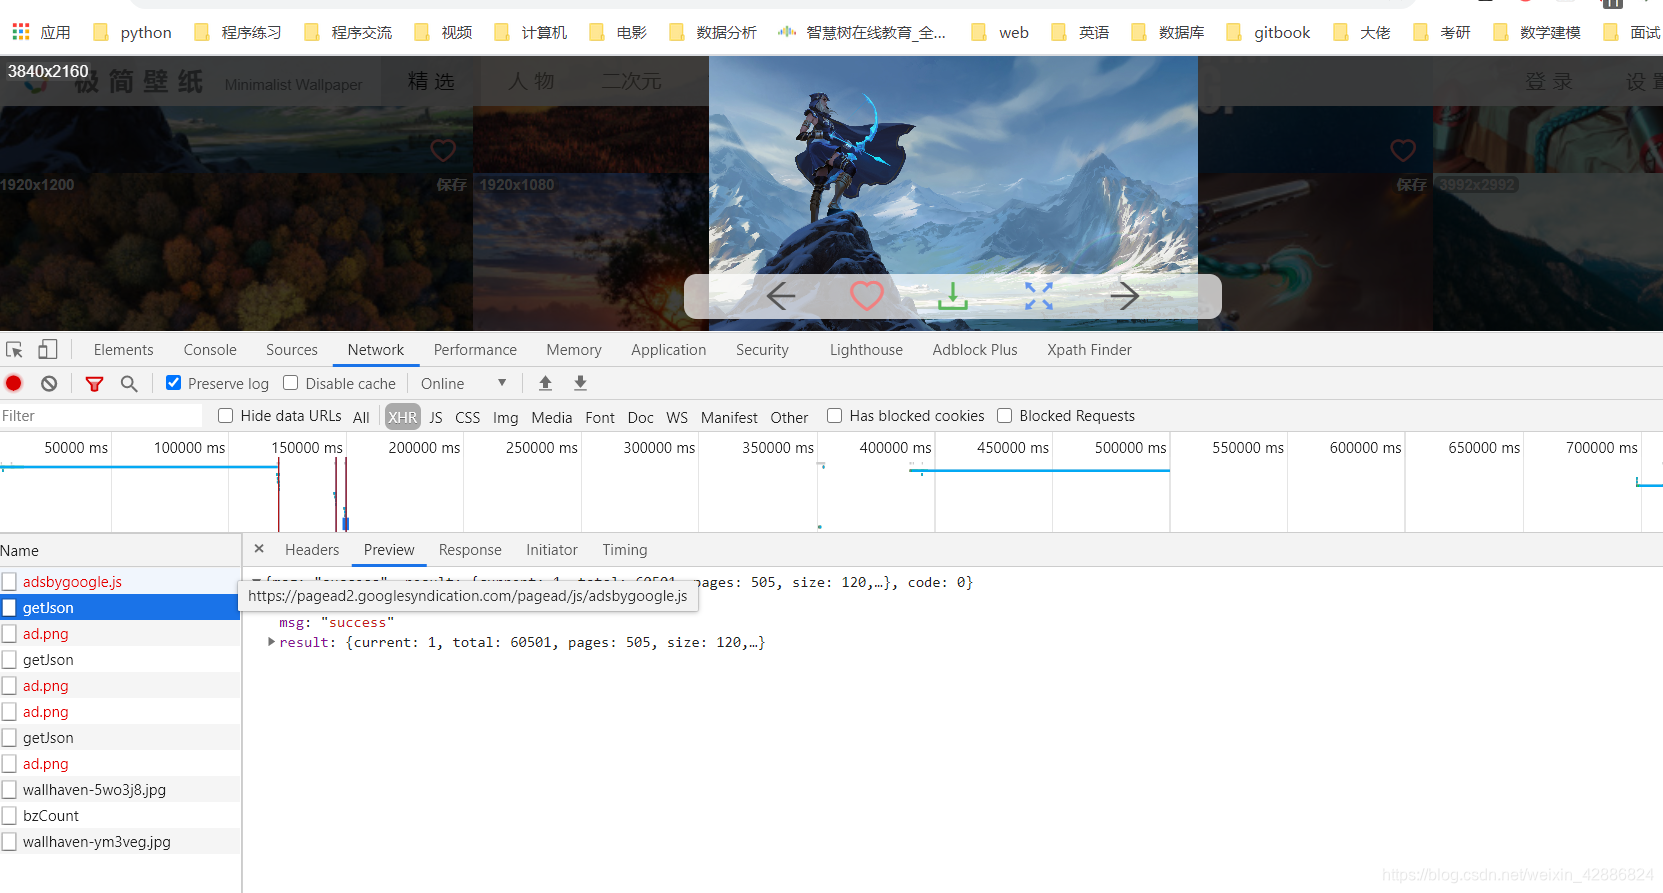Screen dimensions: 1663x893
Task: Open the Application tab
Action: click(668, 350)
